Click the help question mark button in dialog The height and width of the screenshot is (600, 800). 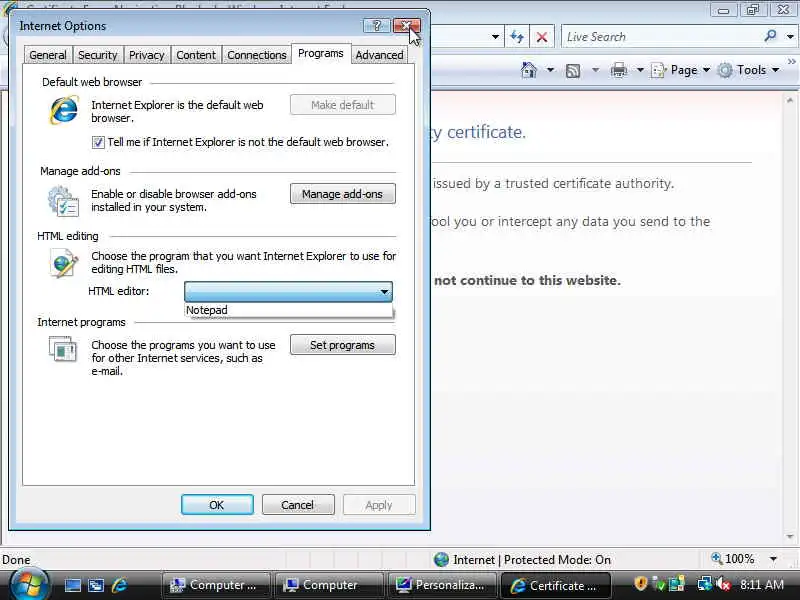pyautogui.click(x=377, y=26)
